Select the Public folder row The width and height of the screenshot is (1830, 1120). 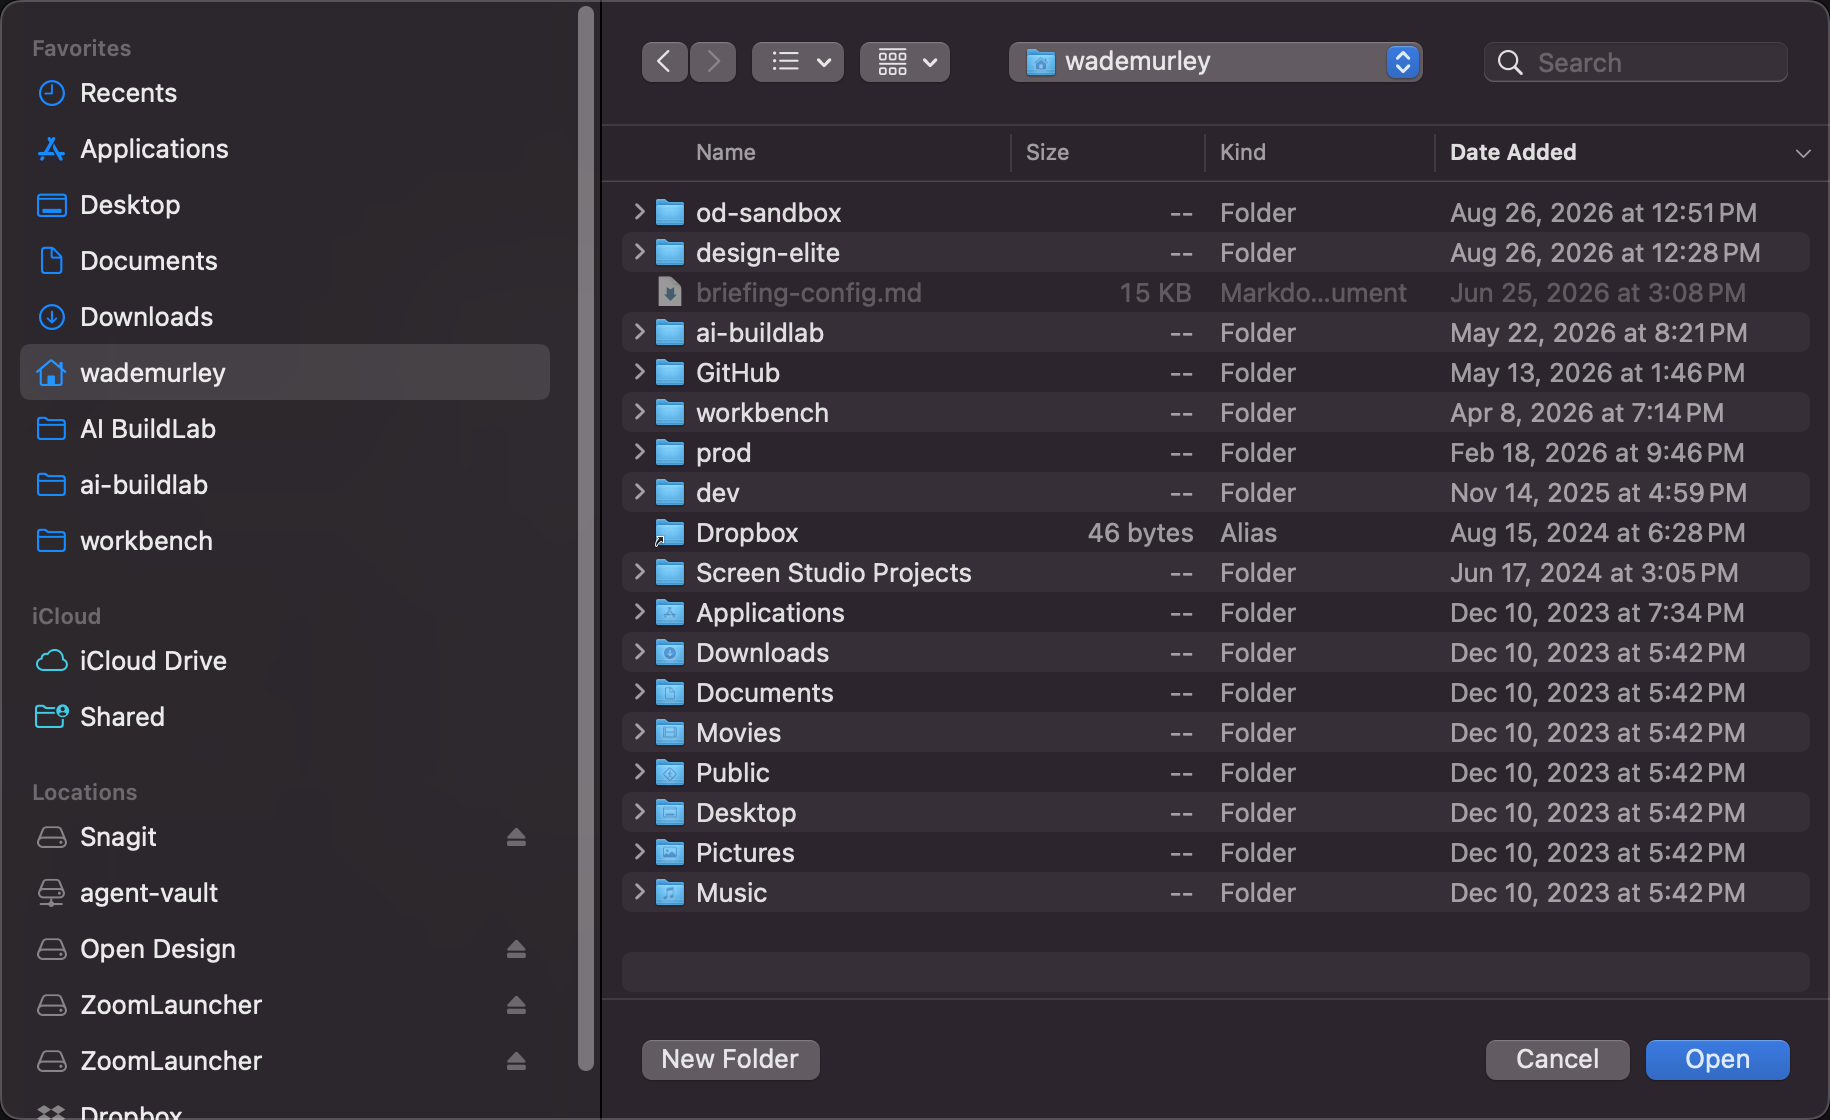(1216, 772)
